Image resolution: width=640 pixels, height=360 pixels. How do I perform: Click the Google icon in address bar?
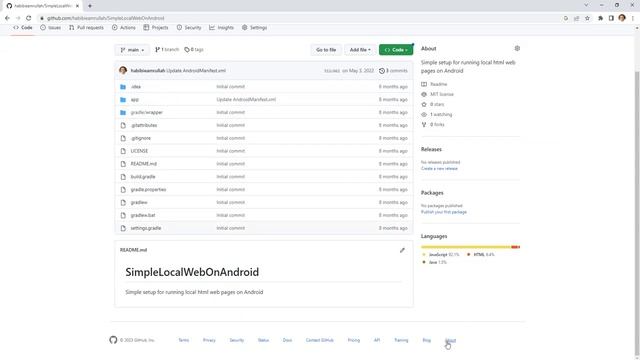click(x=566, y=18)
